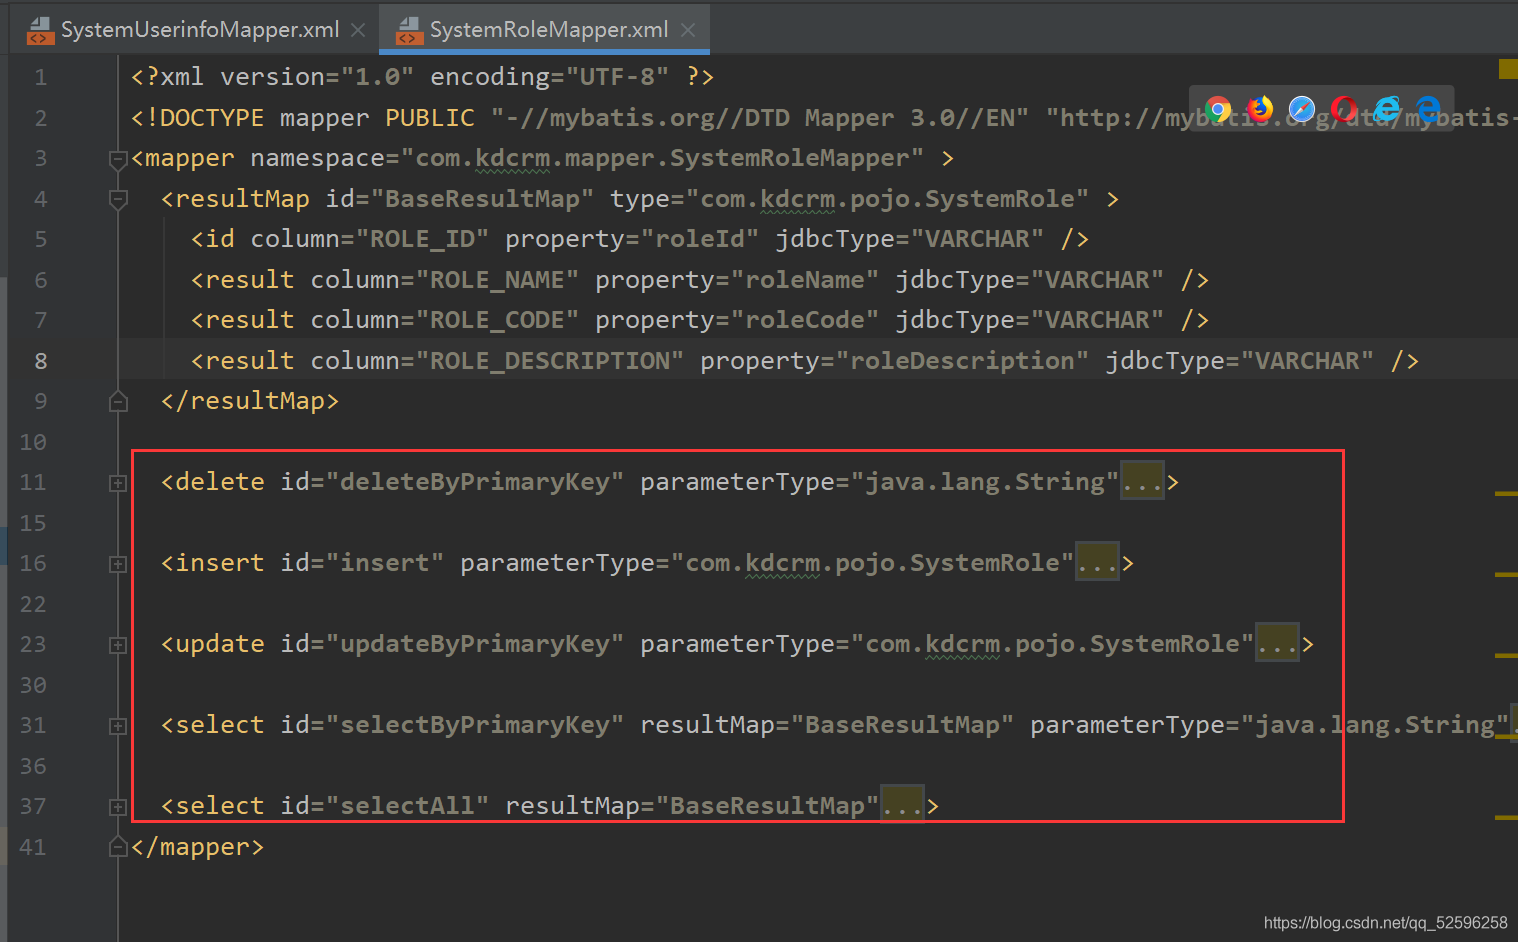Viewport: 1518px width, 942px height.
Task: Click folded ellipsis after update tag
Action: [x=1277, y=644]
